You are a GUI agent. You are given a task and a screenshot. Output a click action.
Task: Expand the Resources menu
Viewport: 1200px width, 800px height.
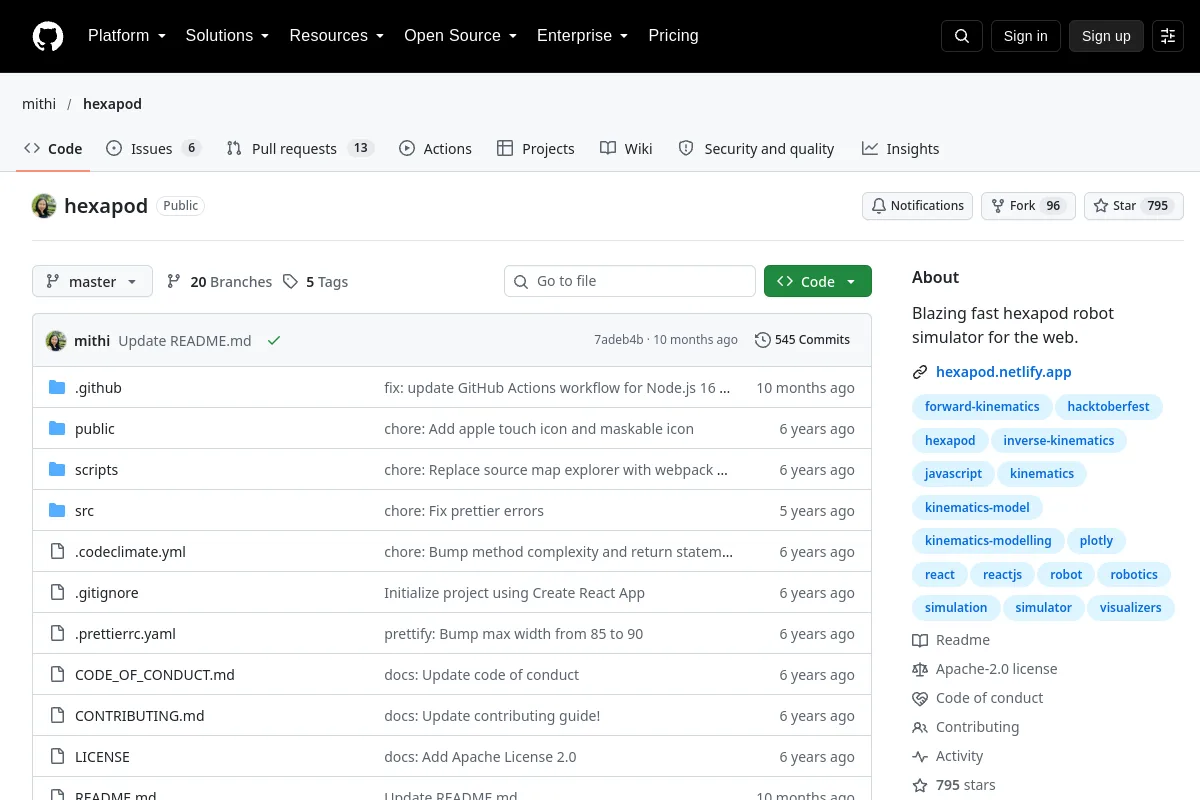pos(337,36)
